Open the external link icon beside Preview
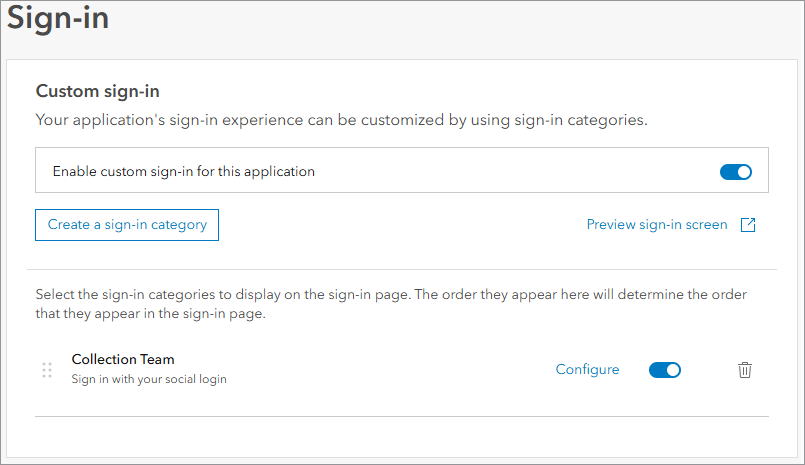The height and width of the screenshot is (465, 805). pos(747,225)
